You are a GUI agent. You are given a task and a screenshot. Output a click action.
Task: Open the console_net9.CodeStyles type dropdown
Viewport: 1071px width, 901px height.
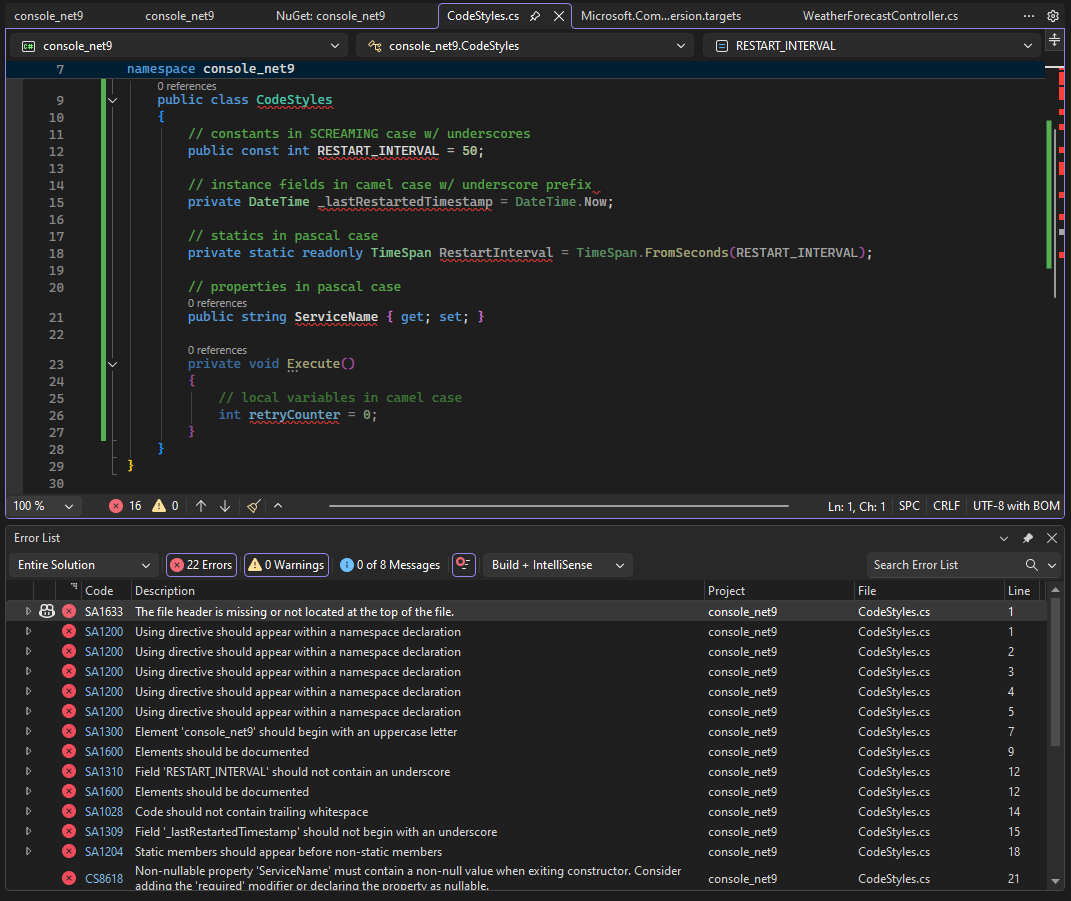click(526, 46)
